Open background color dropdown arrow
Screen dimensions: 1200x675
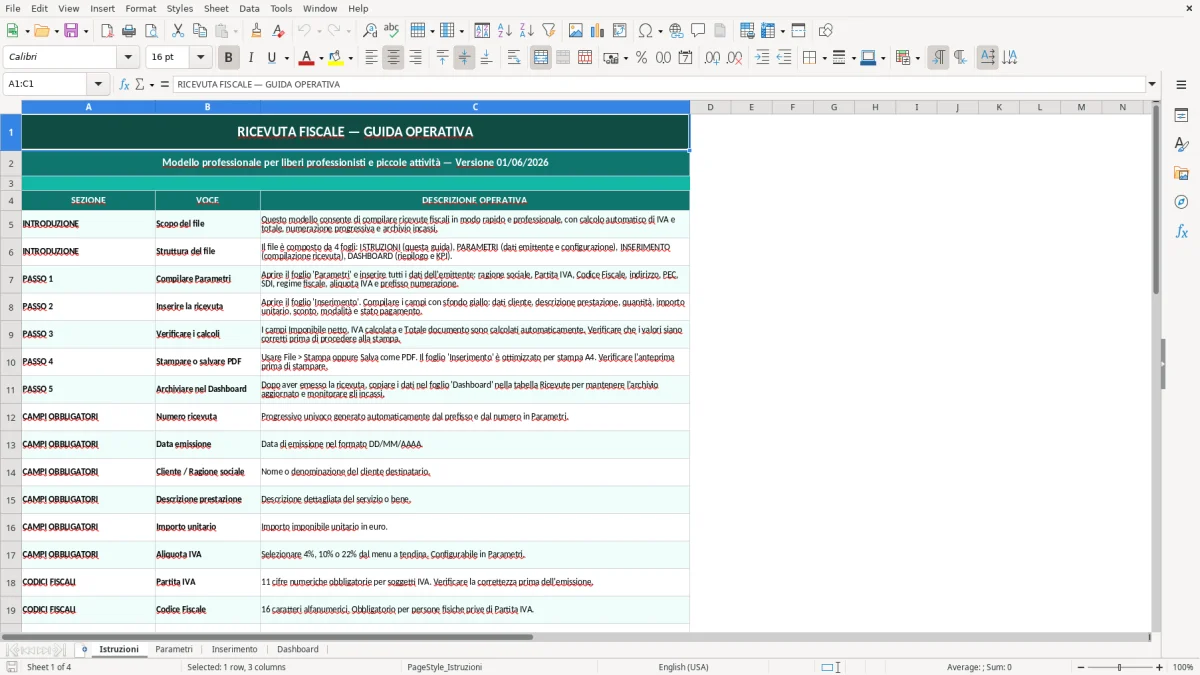[351, 58]
